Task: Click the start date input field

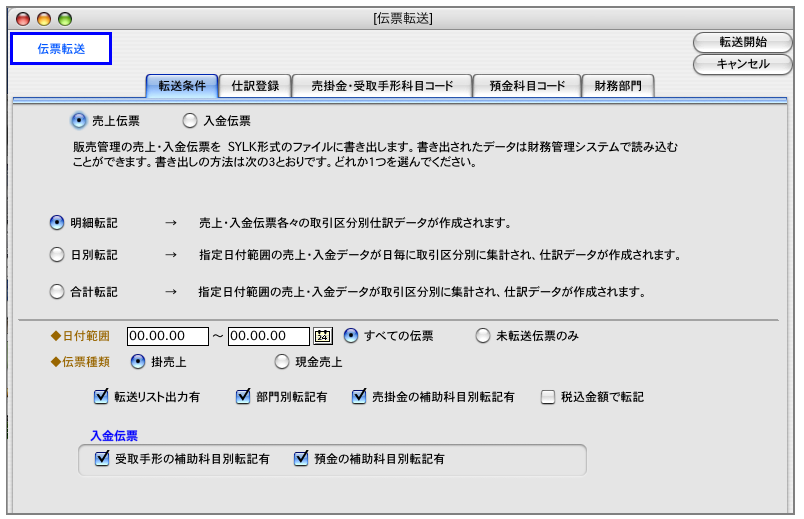Action: (x=168, y=336)
